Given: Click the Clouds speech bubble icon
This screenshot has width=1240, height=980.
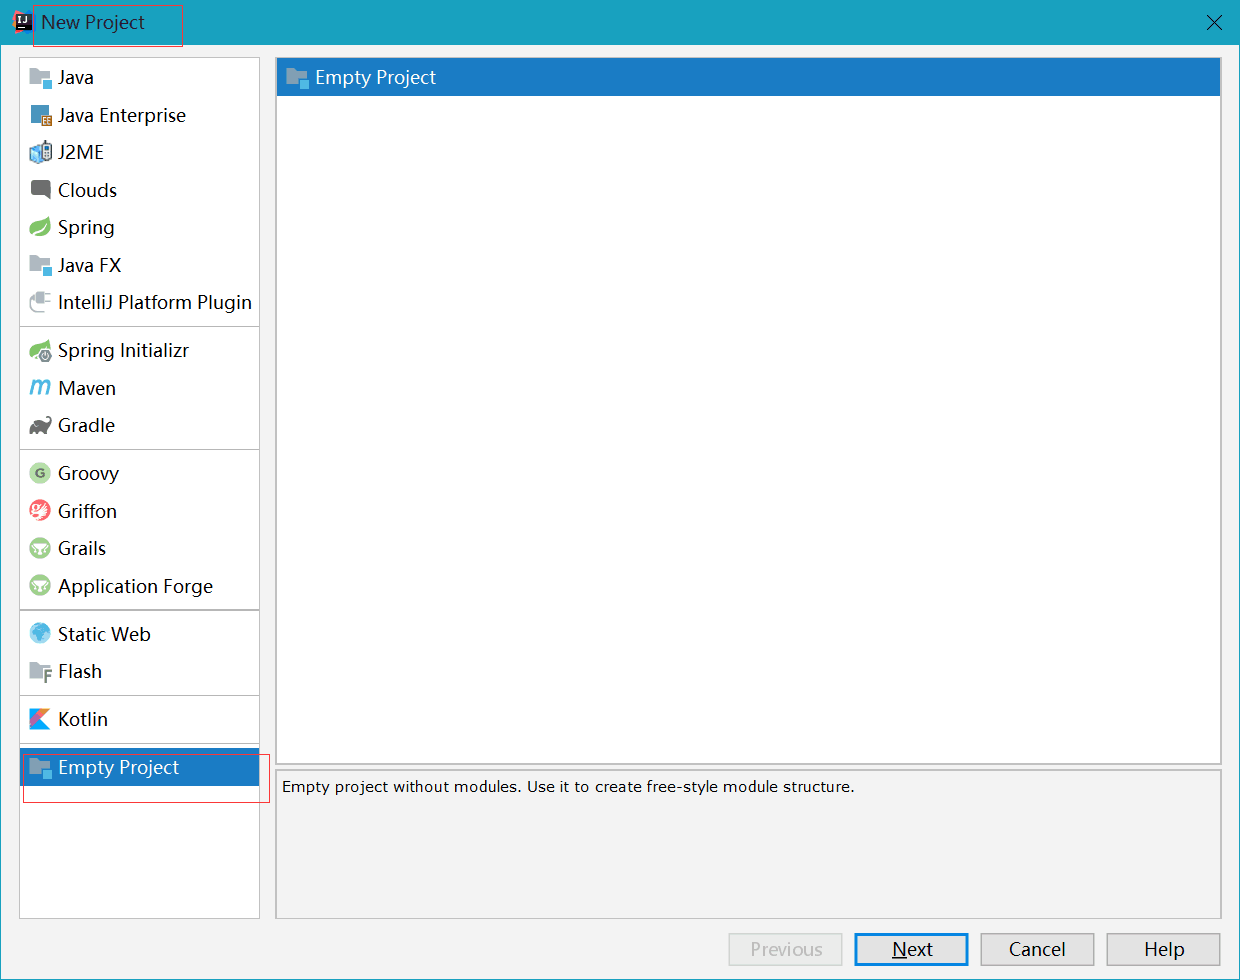Looking at the screenshot, I should coord(40,190).
